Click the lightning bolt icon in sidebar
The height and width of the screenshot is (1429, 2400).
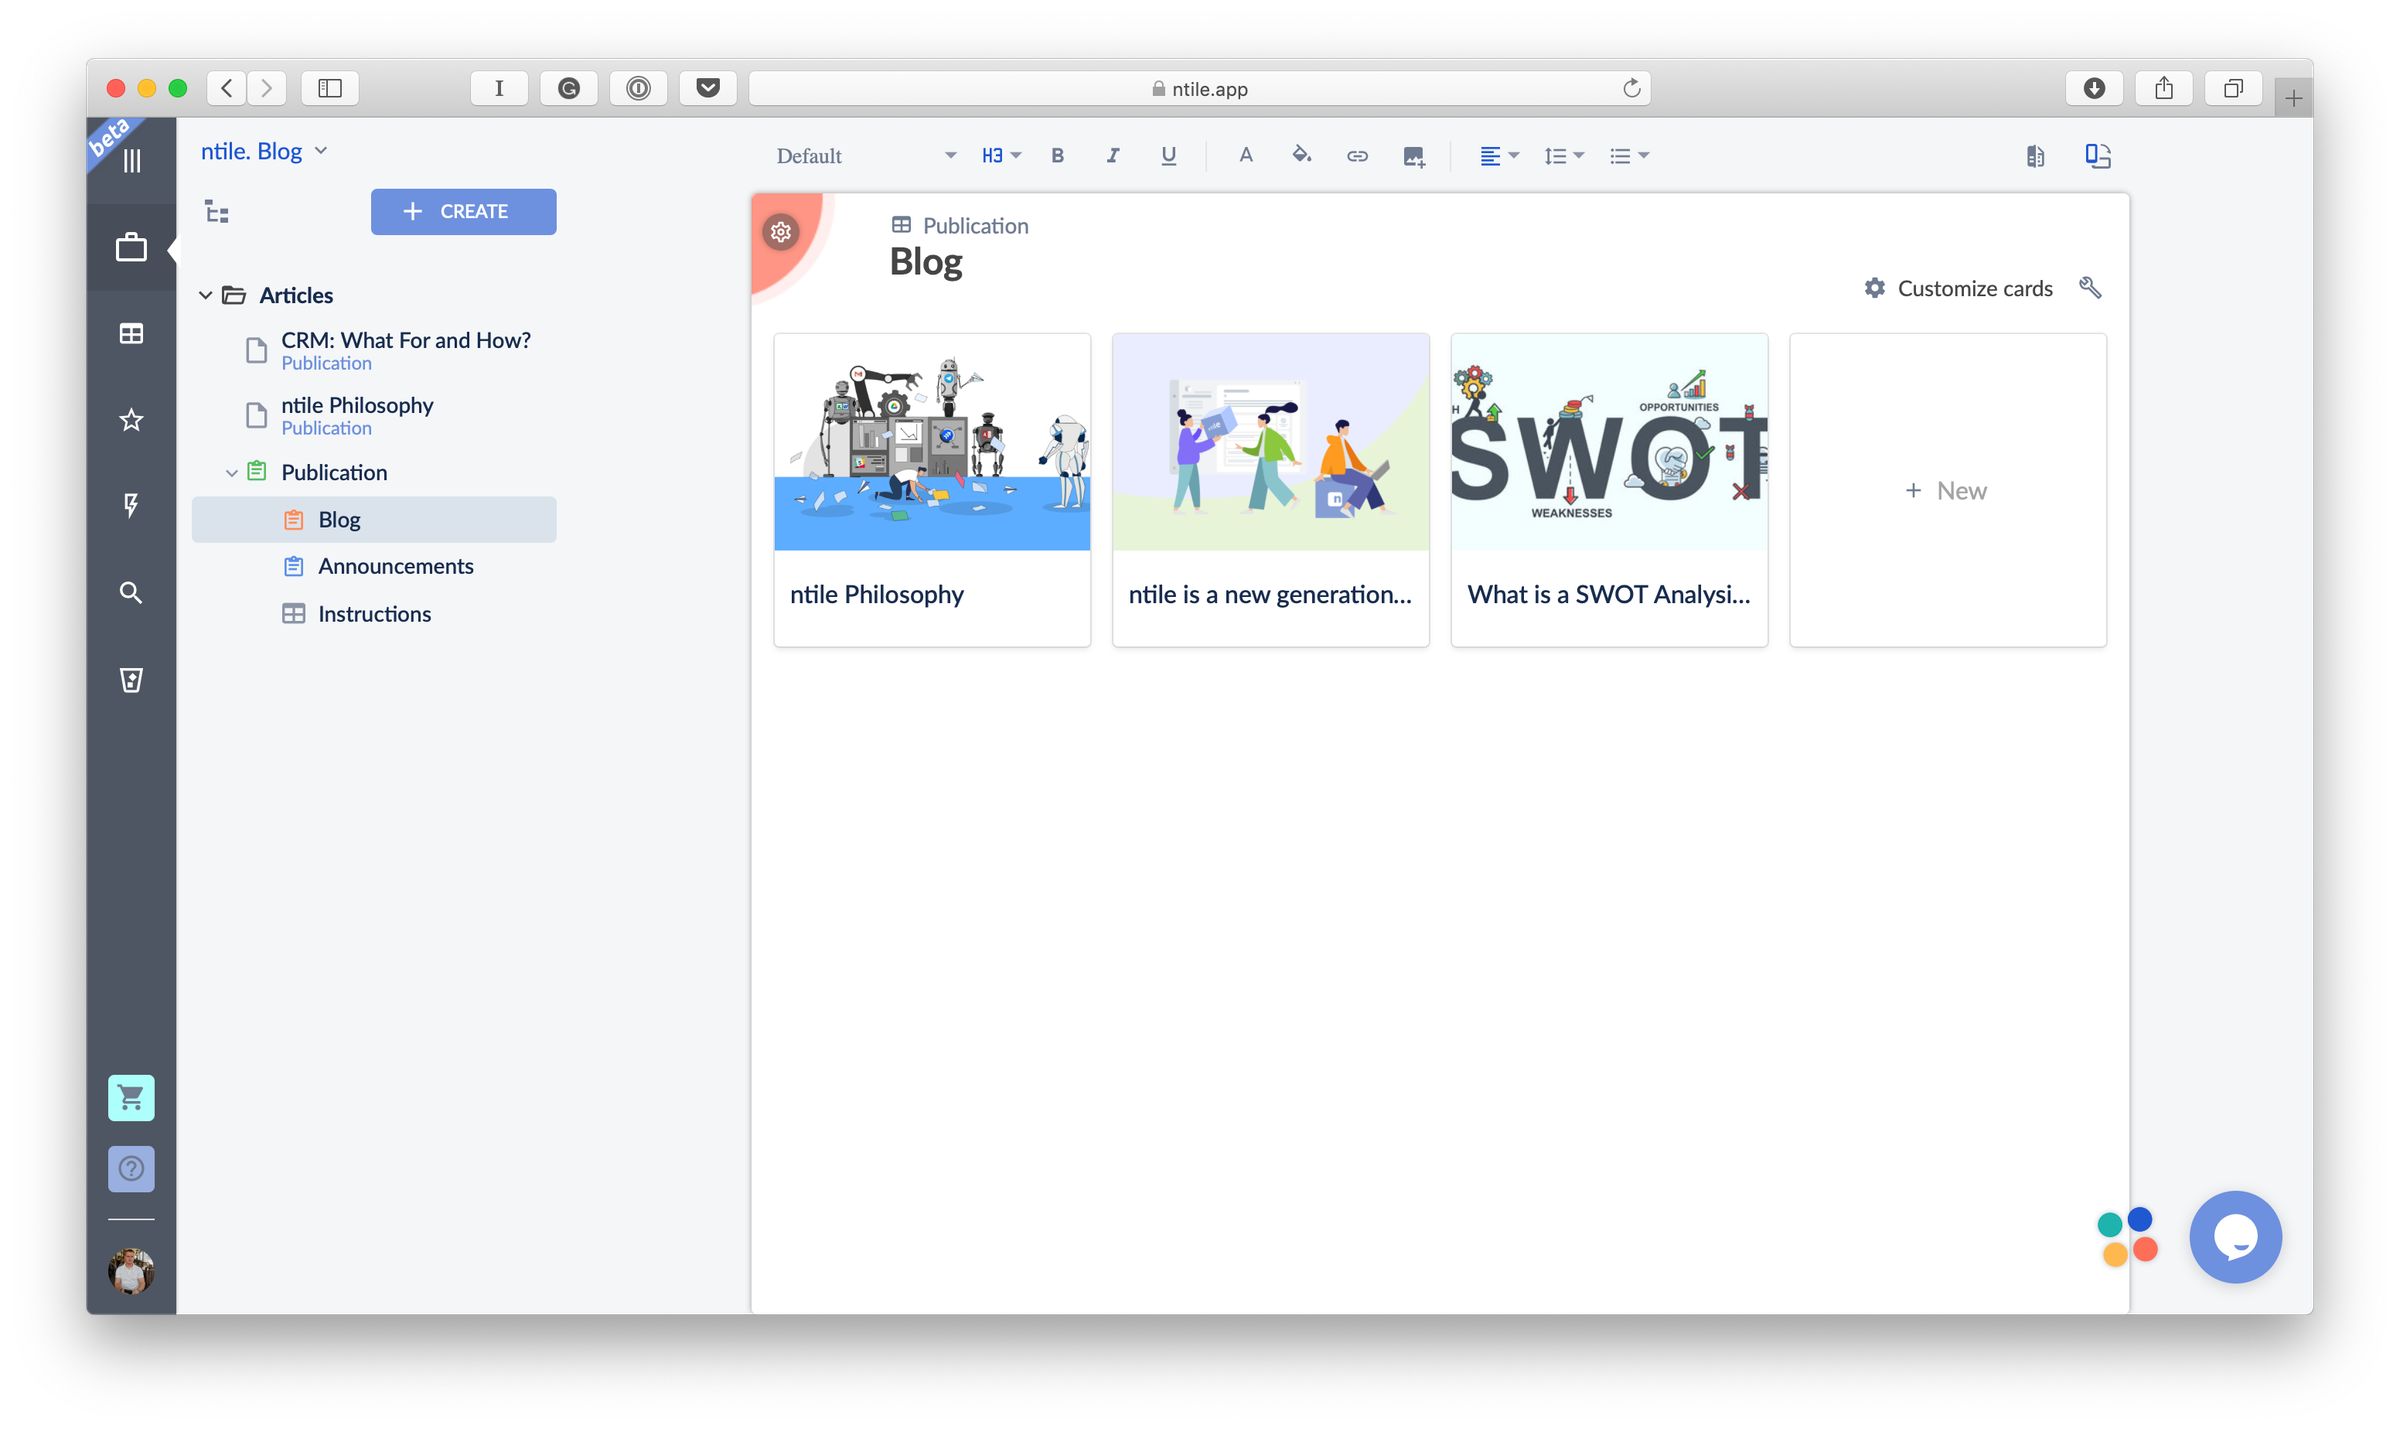(x=131, y=505)
